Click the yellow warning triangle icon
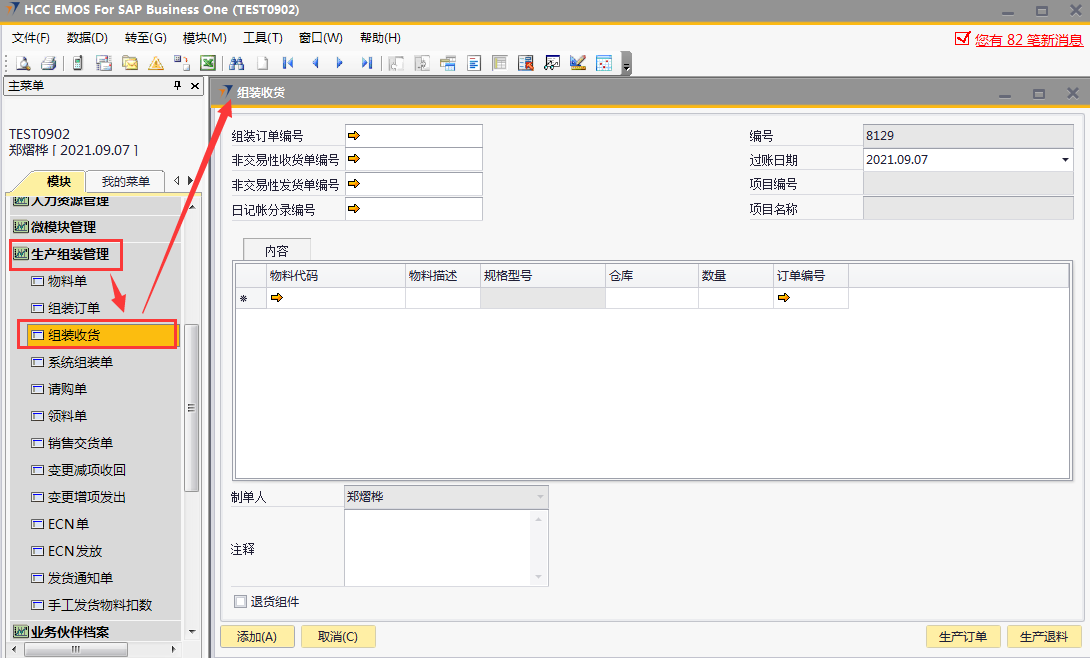The width and height of the screenshot is (1090, 658). [x=156, y=63]
